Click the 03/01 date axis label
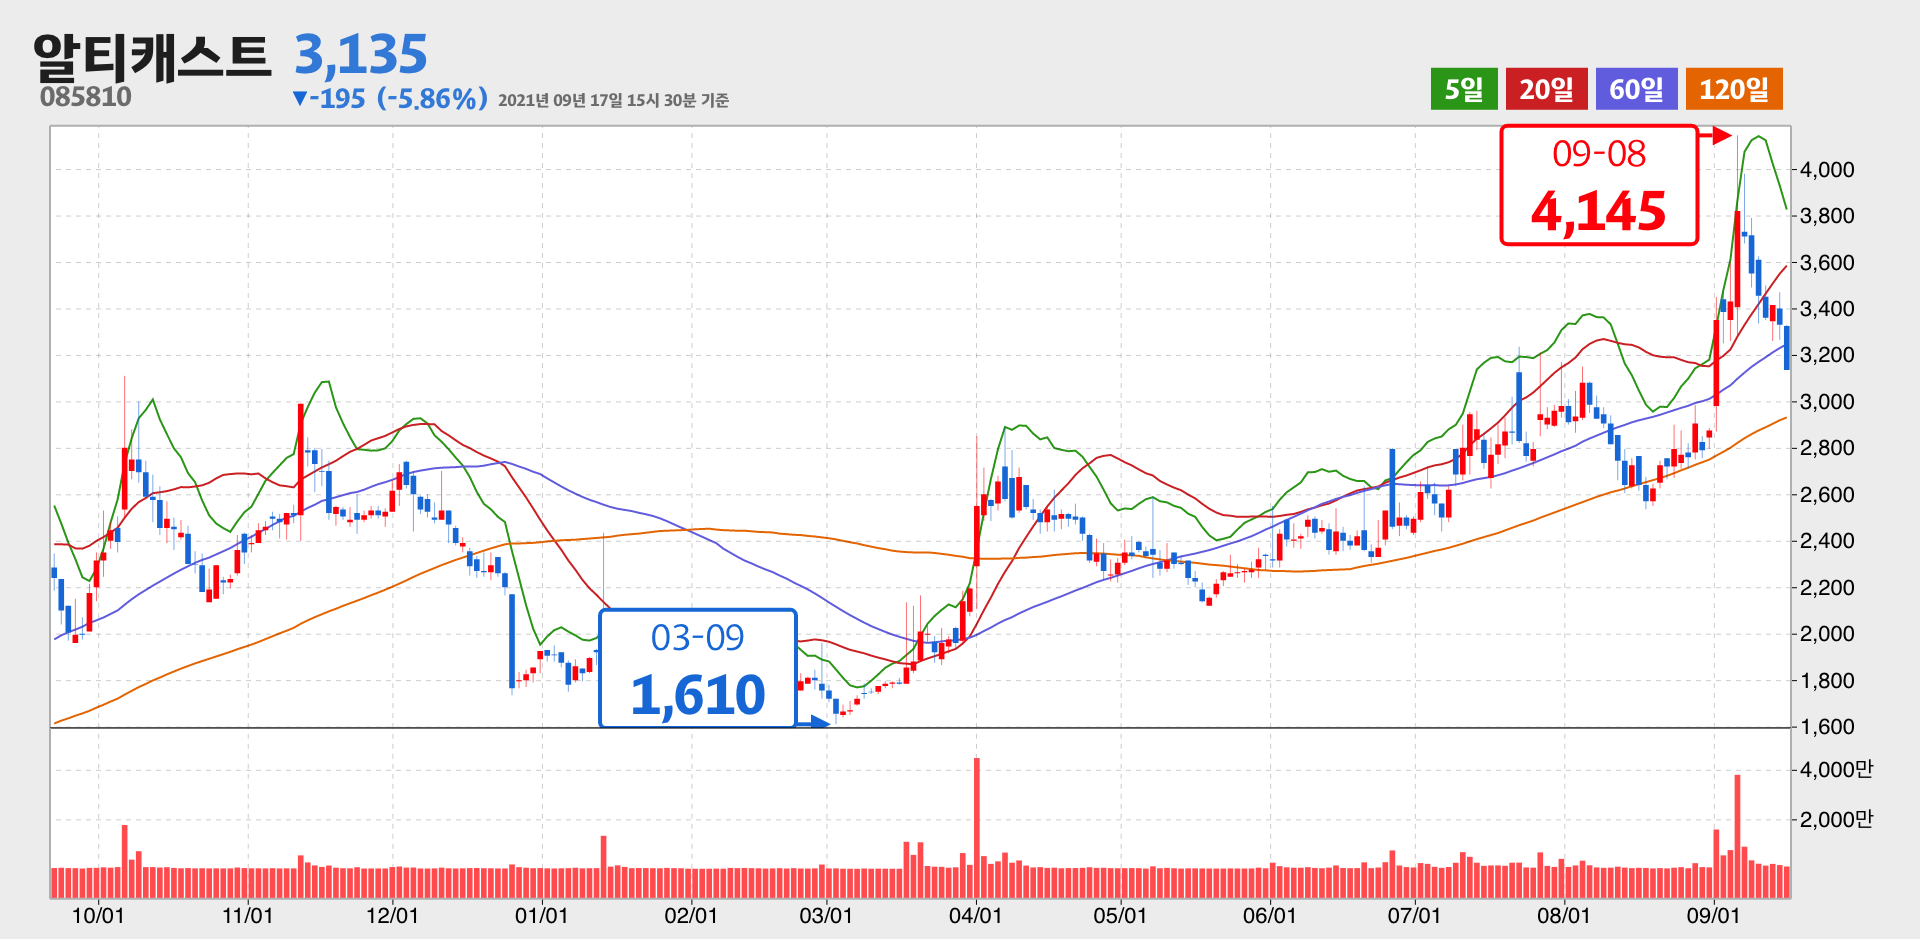This screenshot has width=1920, height=939. point(826,915)
